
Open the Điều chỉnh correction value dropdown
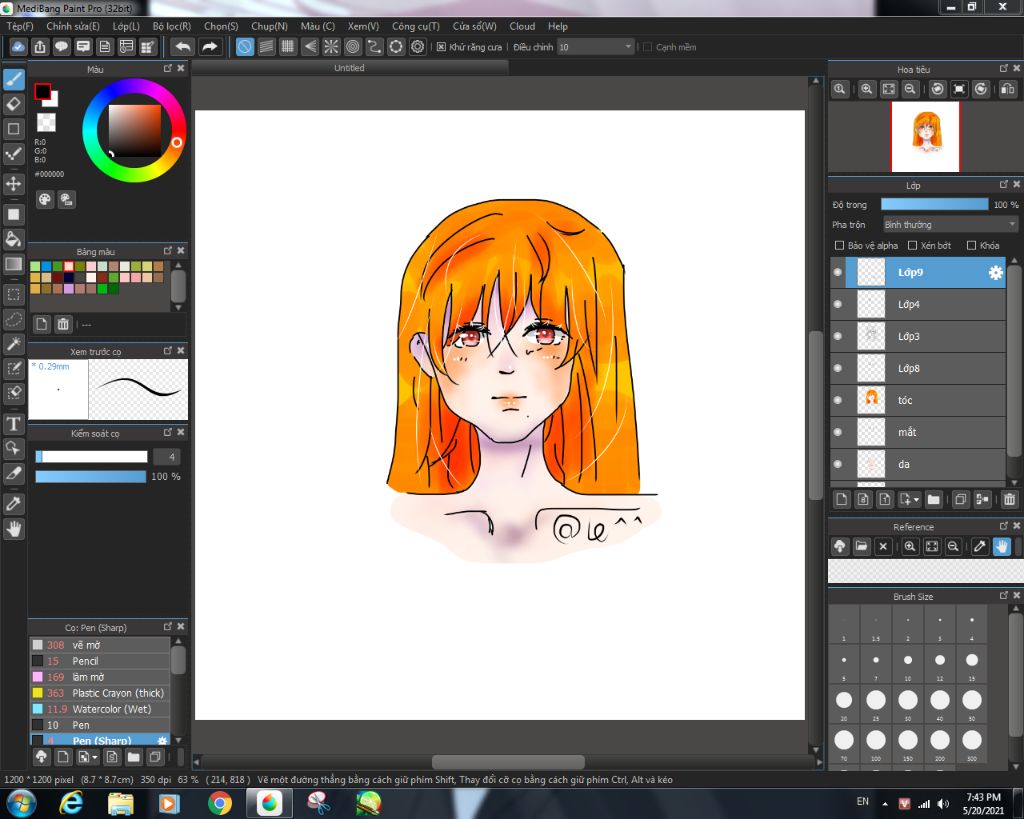pyautogui.click(x=596, y=47)
